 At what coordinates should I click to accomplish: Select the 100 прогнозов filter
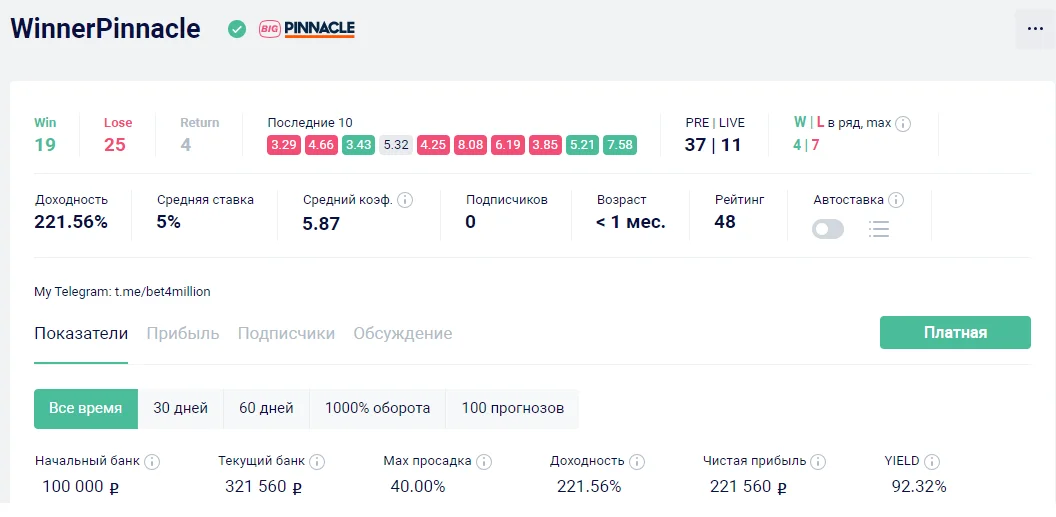tap(513, 409)
